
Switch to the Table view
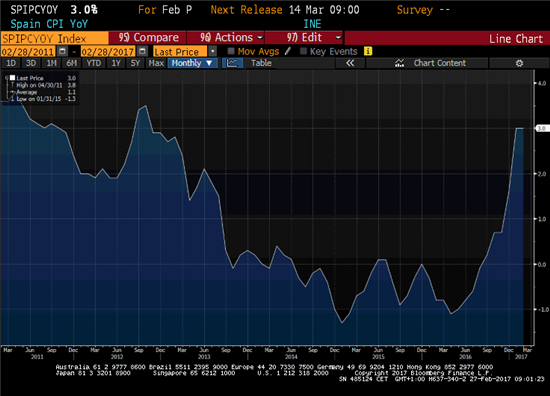coord(261,63)
